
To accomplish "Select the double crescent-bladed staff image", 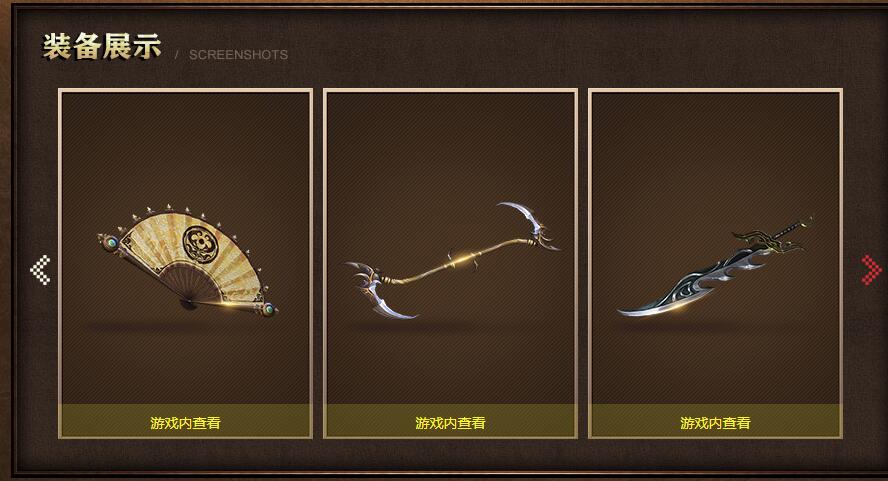I will point(452,260).
